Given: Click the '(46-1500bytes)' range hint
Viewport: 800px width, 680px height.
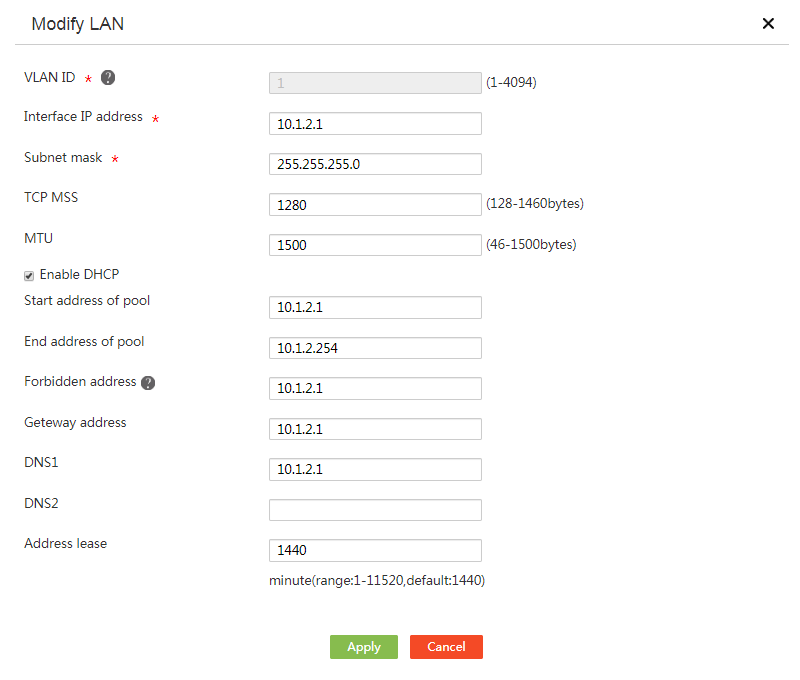Looking at the screenshot, I should coord(531,244).
